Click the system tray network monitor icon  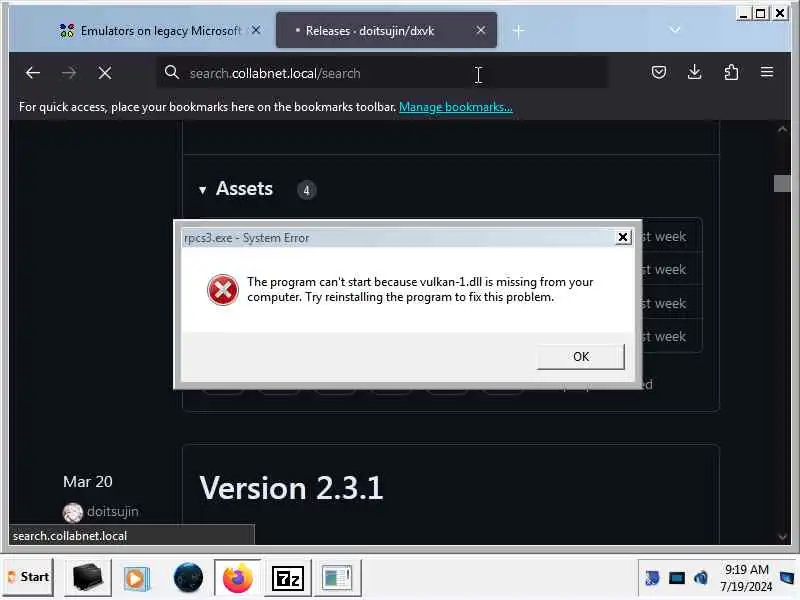coord(677,578)
